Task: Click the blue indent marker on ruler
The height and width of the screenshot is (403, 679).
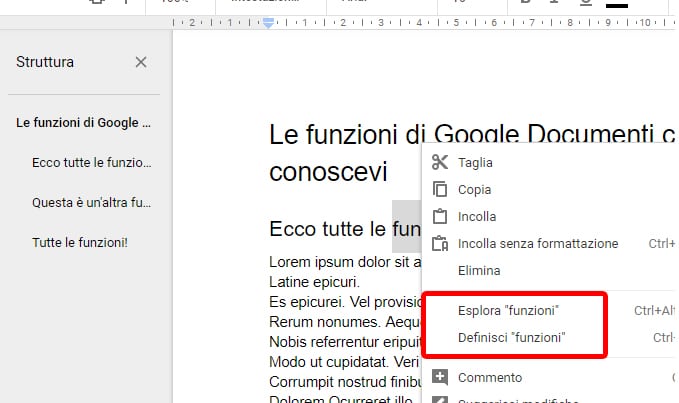Action: [268, 22]
